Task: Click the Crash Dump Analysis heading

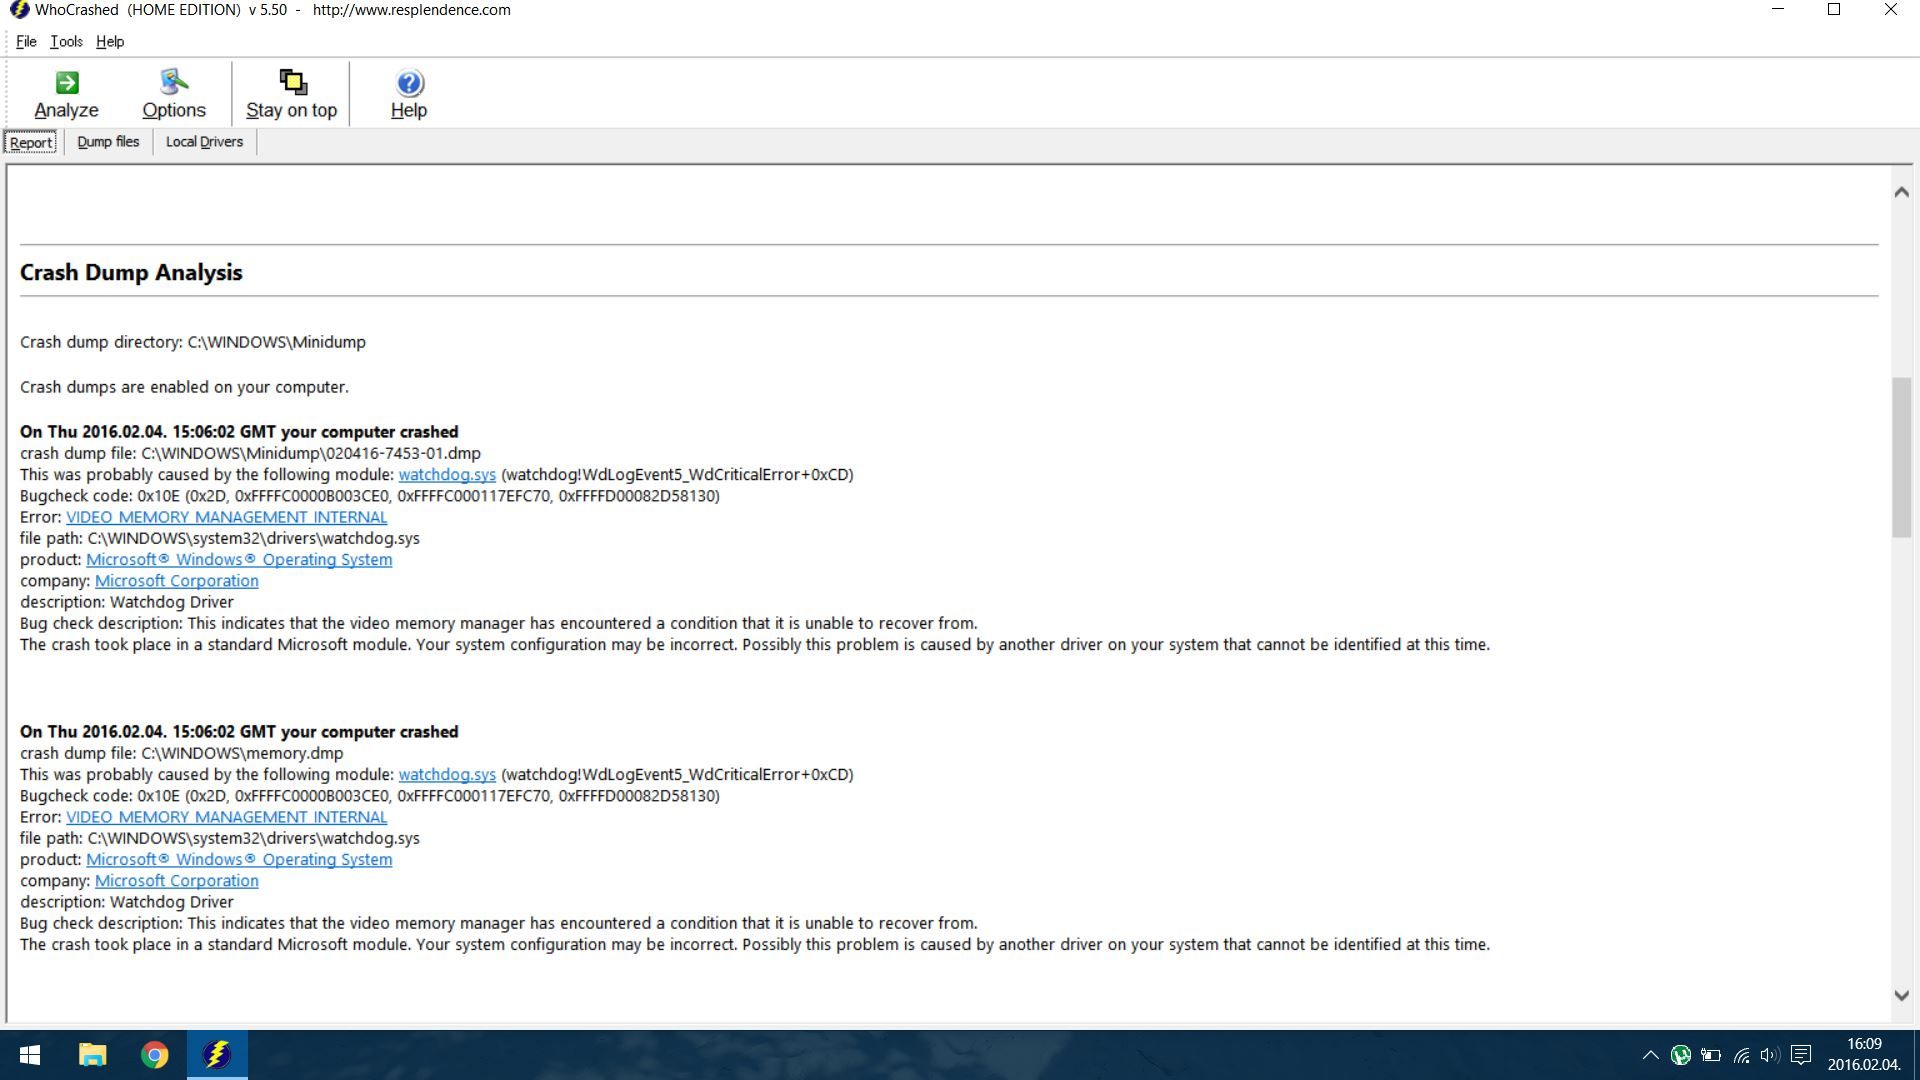Action: click(x=131, y=273)
